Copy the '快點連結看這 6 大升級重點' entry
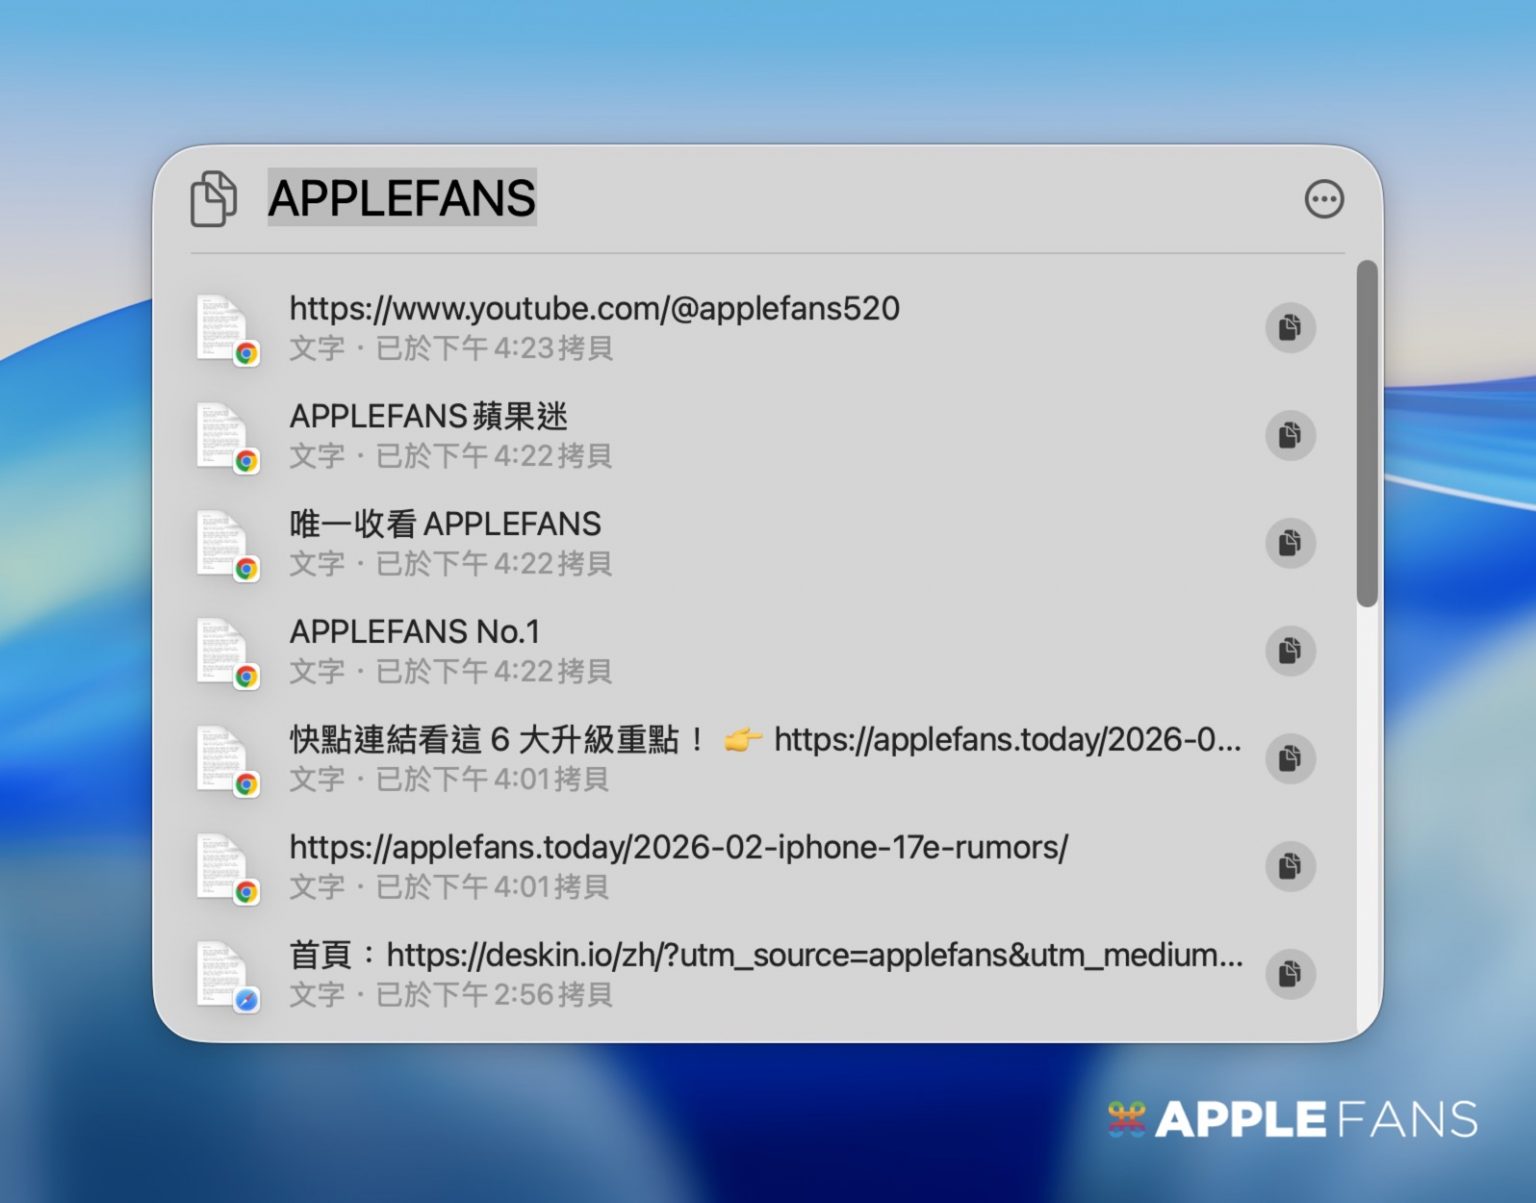 [1289, 758]
